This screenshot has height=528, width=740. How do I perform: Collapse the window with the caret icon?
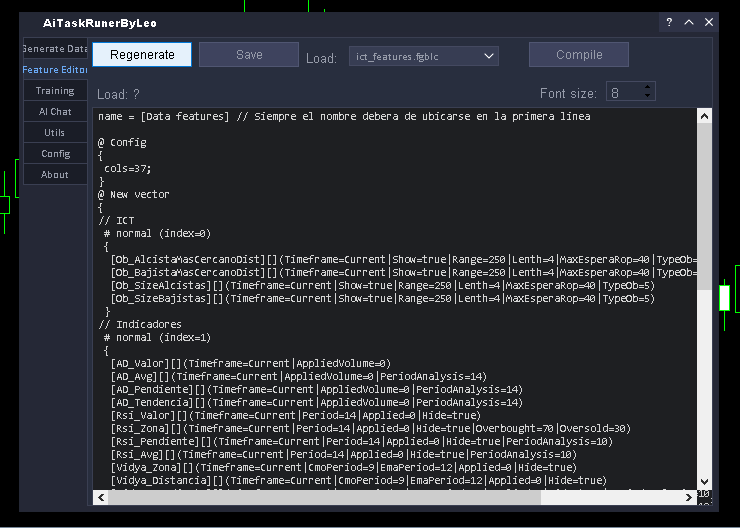[689, 22]
